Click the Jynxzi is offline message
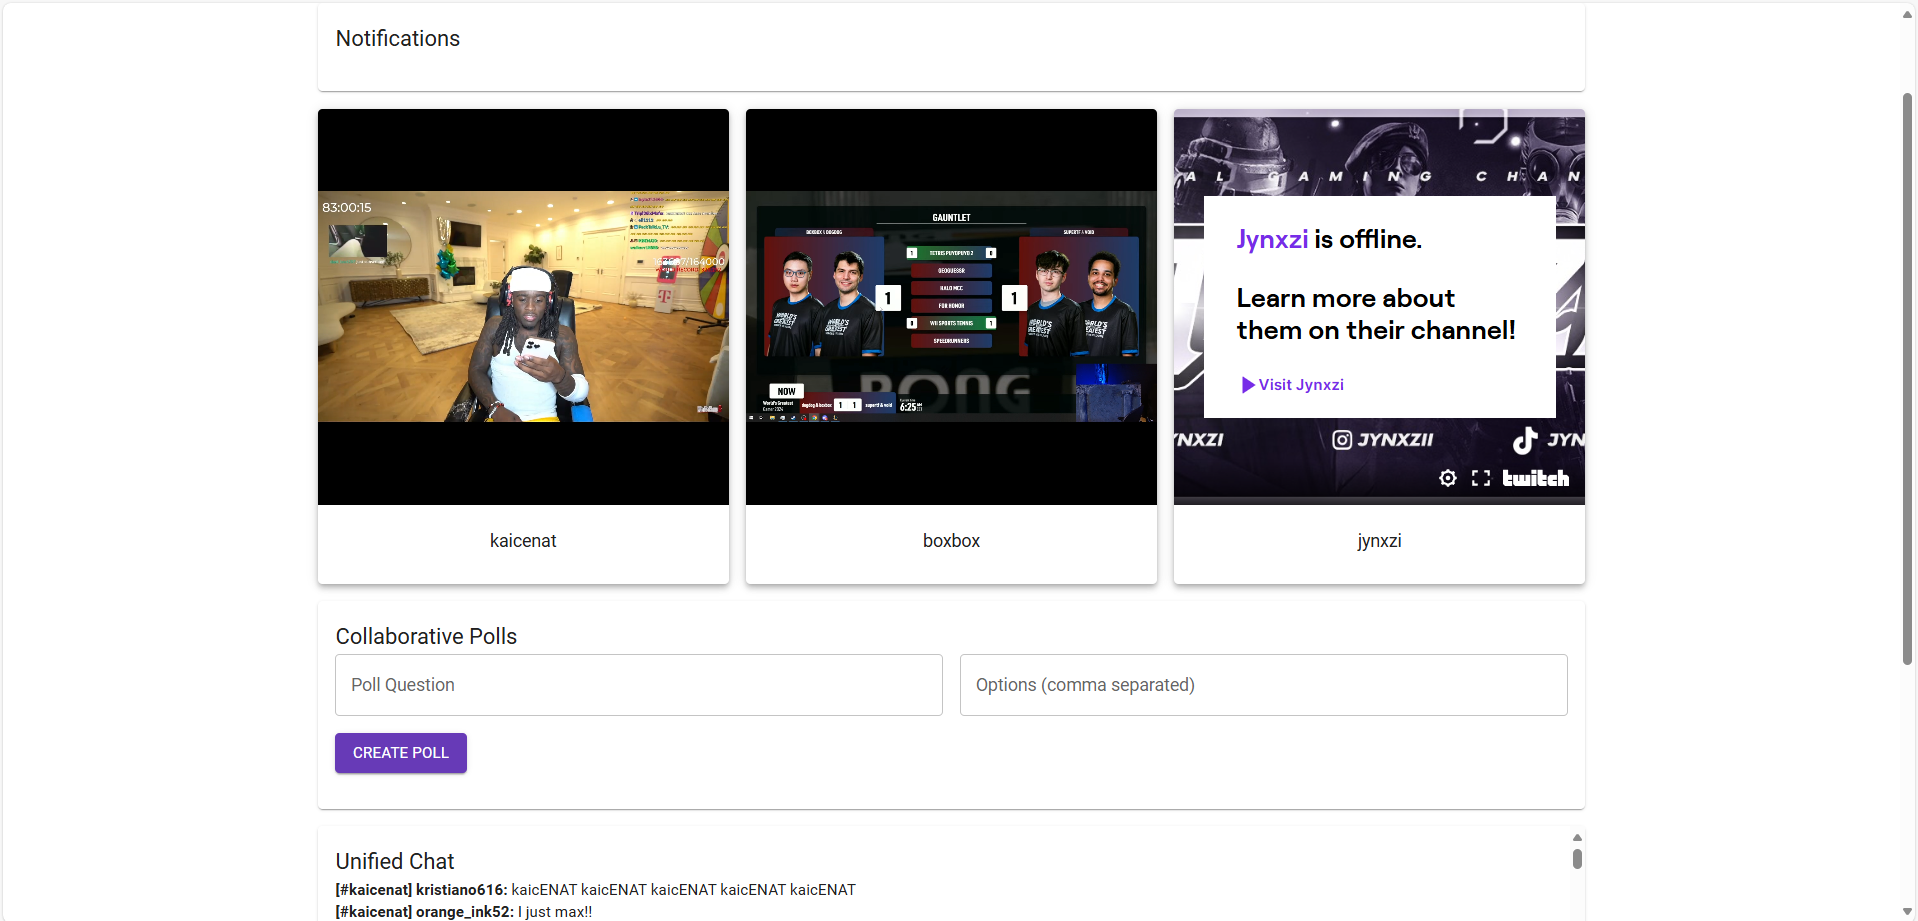Screen dimensions: 1918x921 1329,239
